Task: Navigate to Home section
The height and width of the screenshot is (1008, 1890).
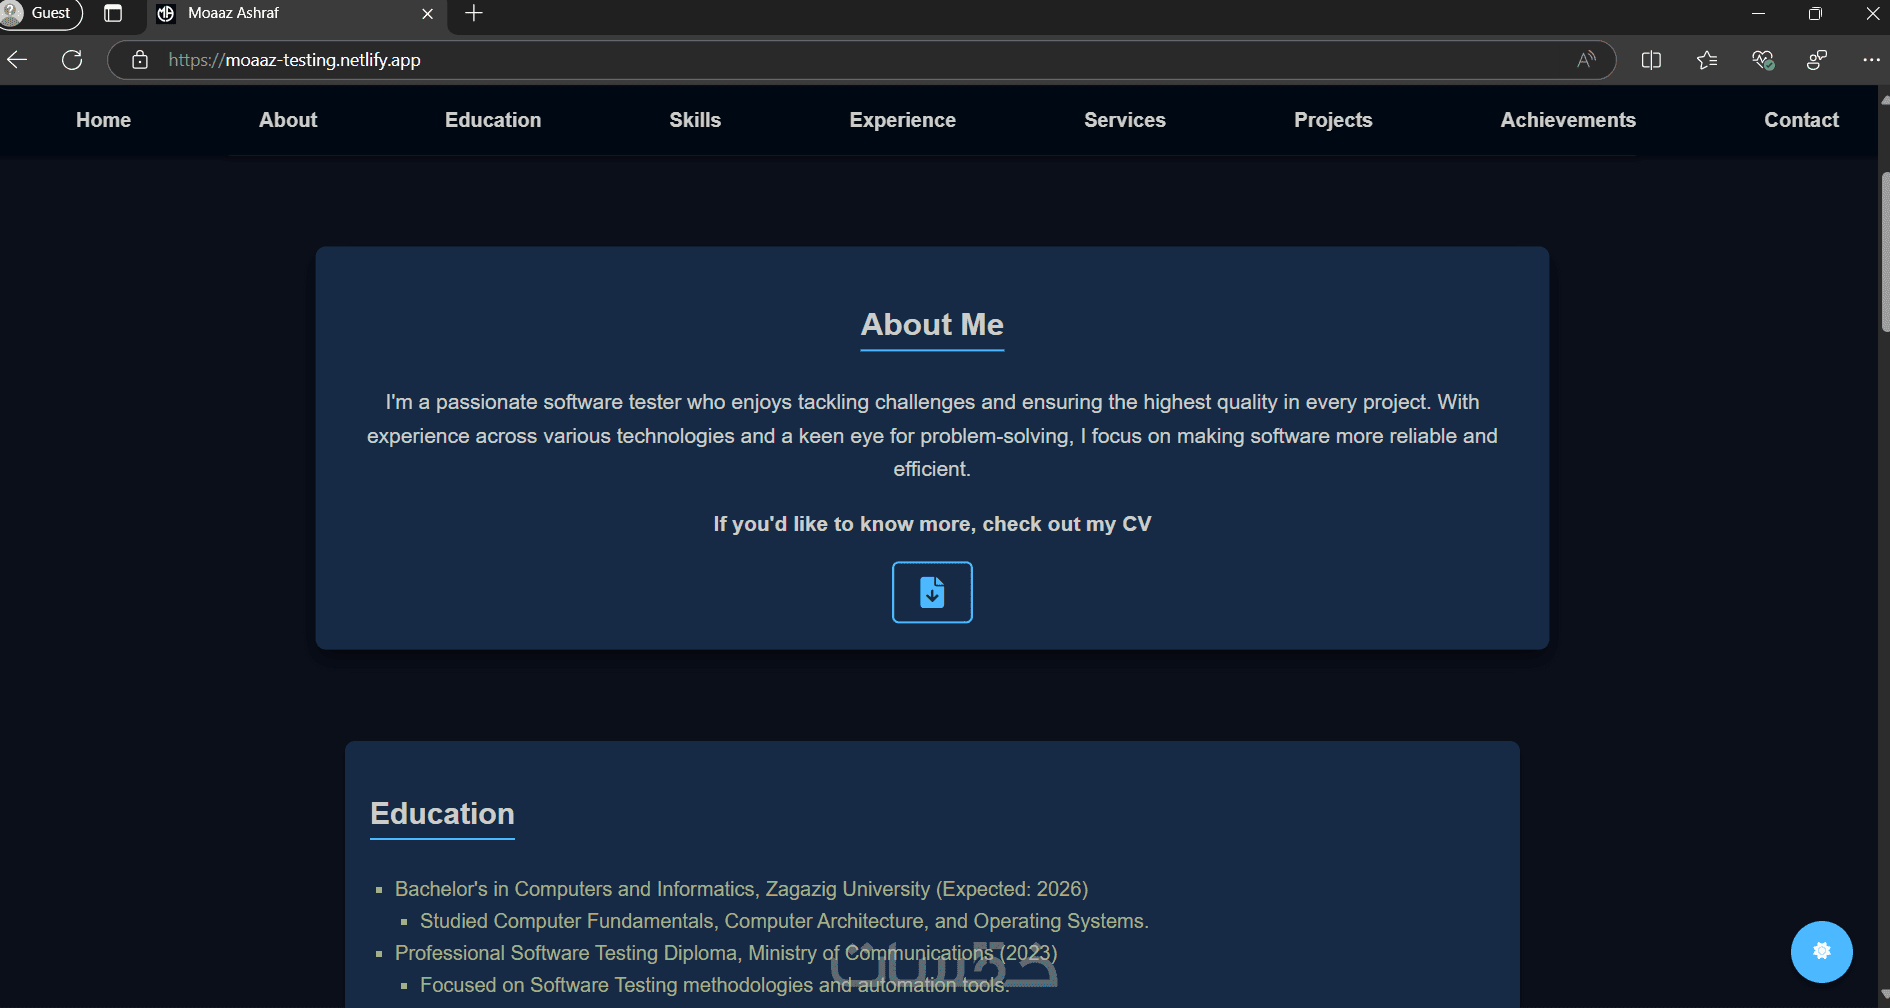Action: [103, 120]
